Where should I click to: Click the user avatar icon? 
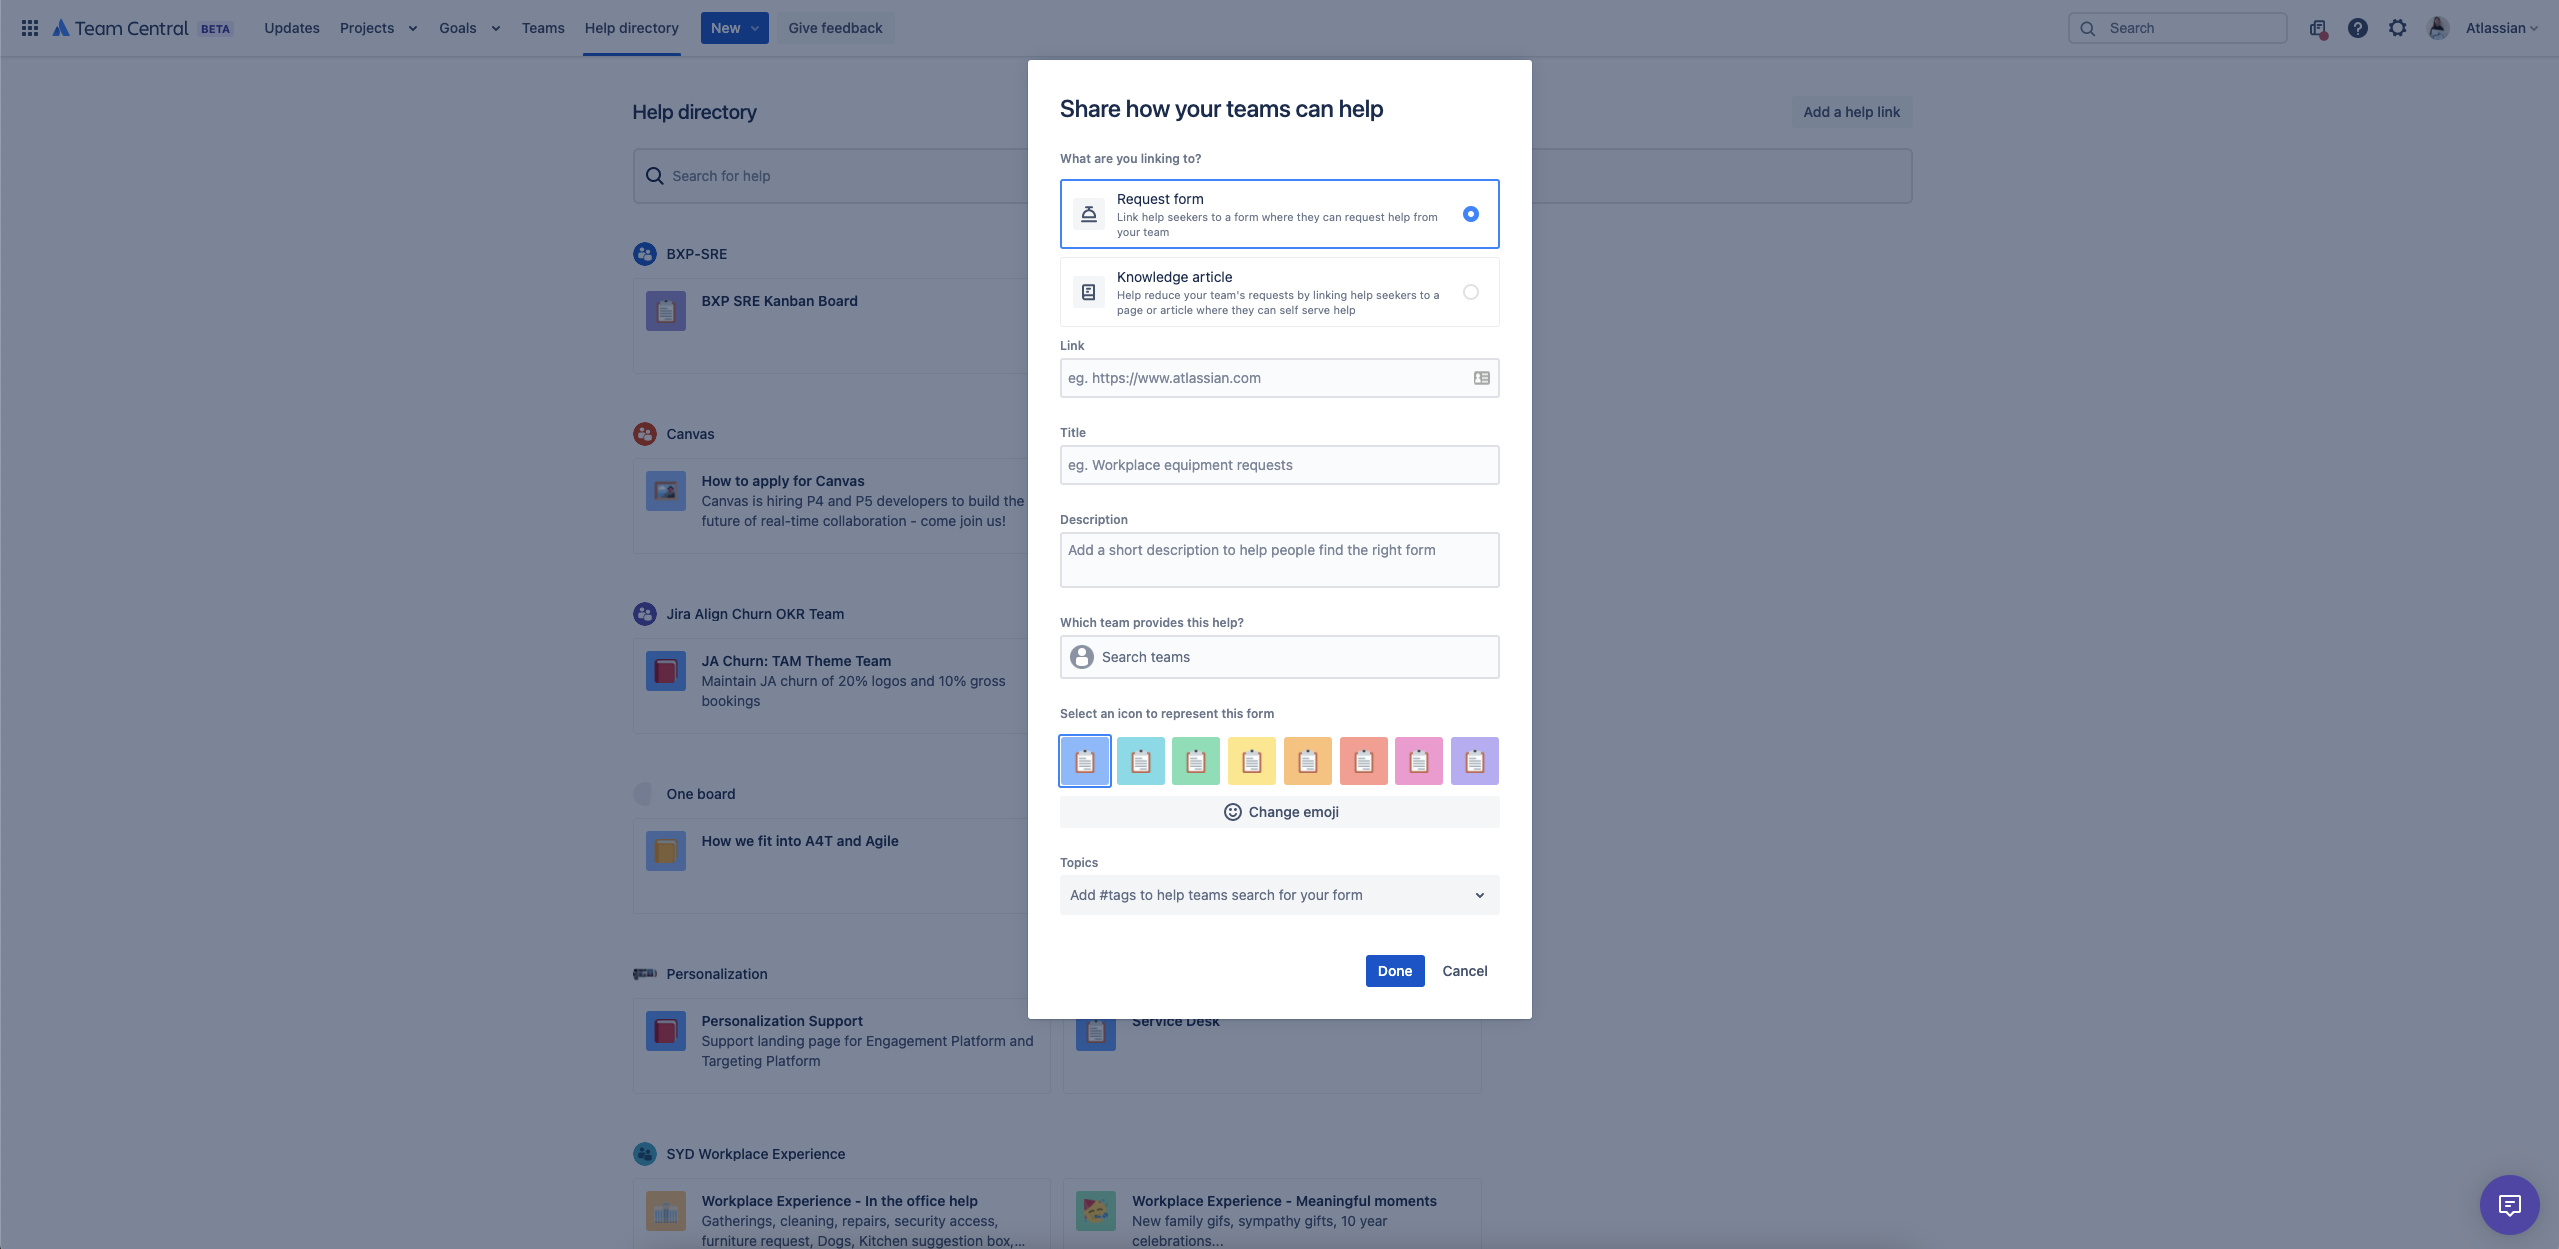[x=2437, y=27]
